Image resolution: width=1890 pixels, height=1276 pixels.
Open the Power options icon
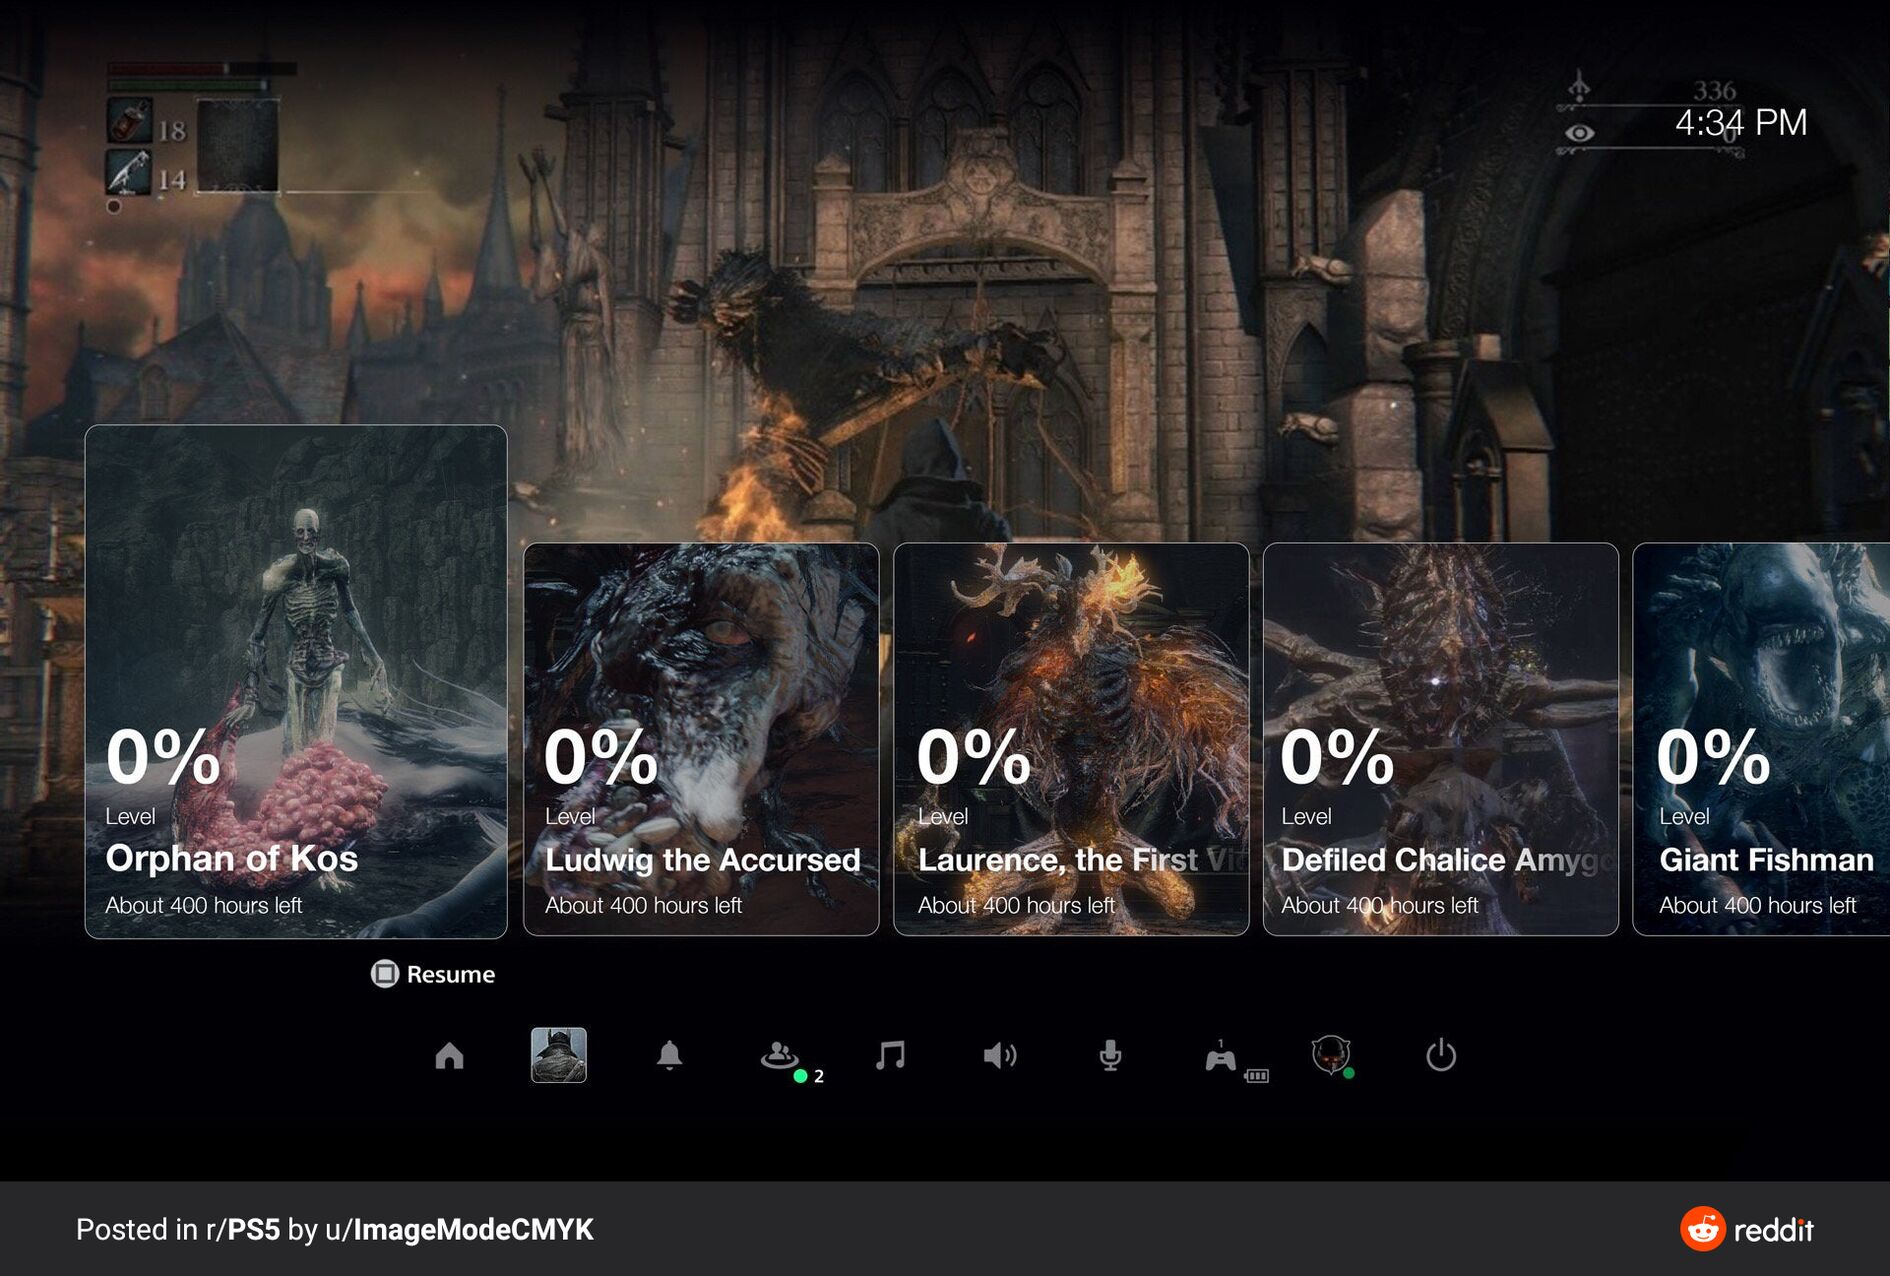tap(1441, 1055)
